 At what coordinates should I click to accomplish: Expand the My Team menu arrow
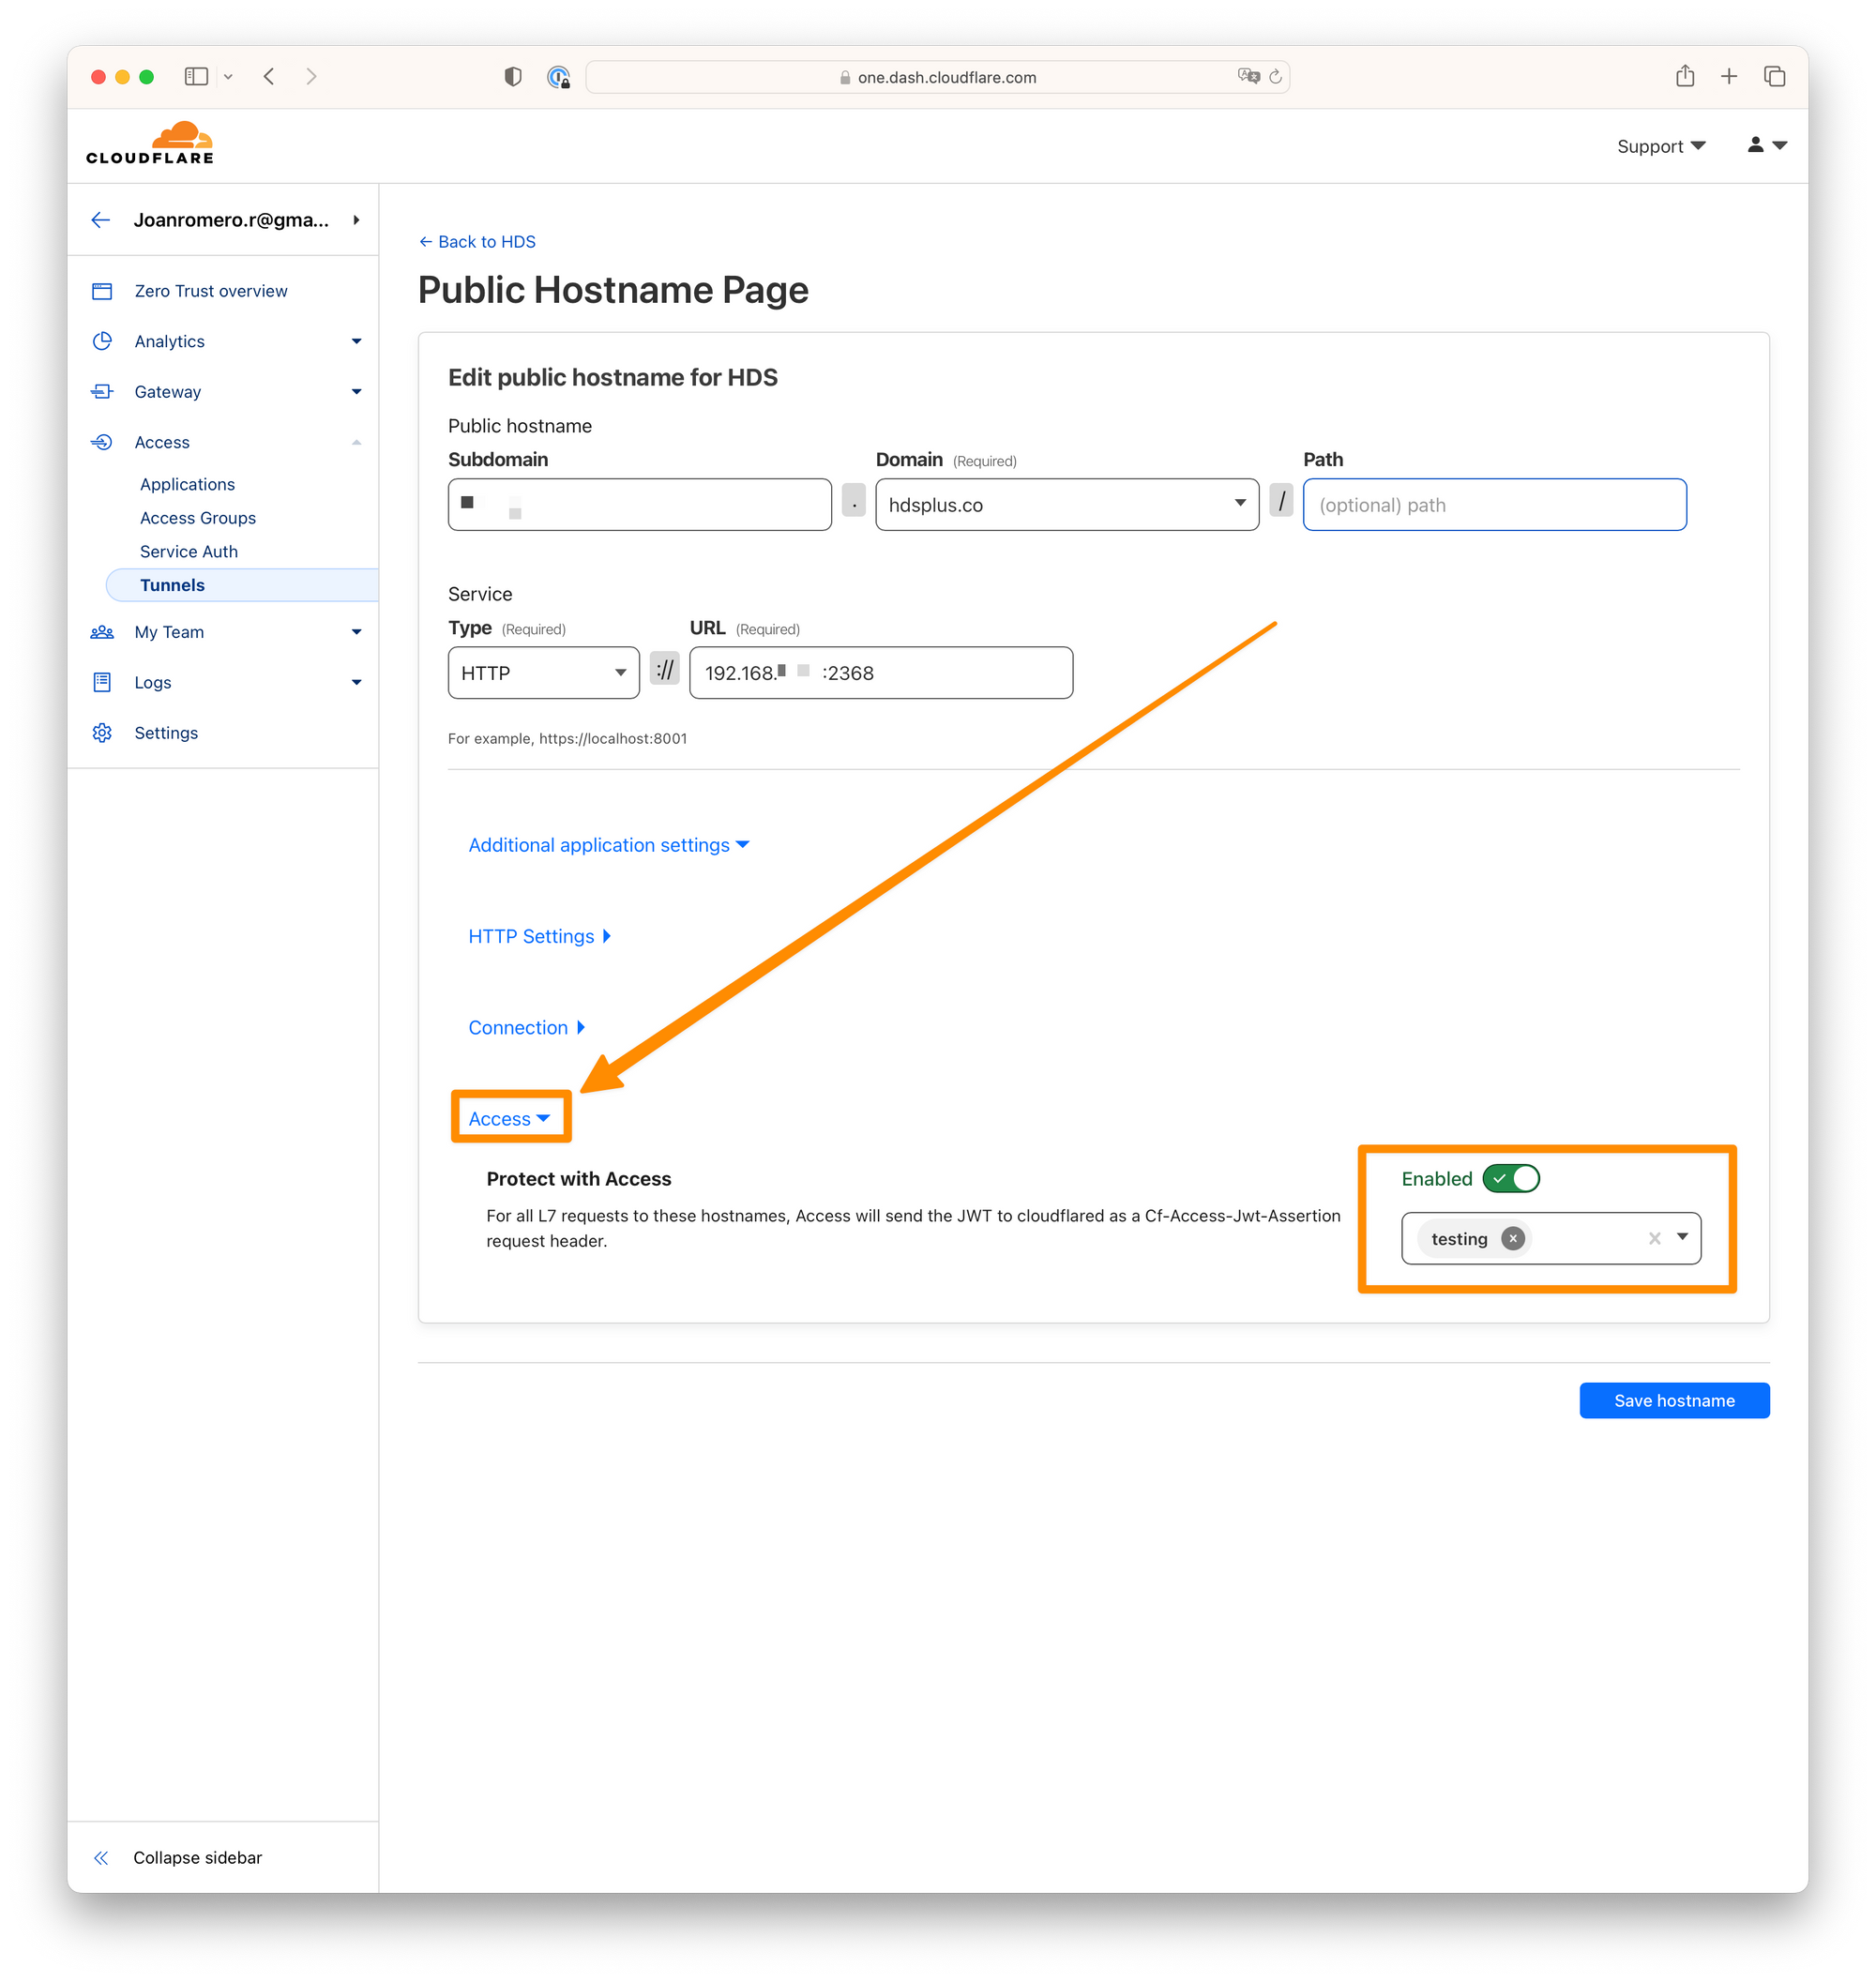(x=357, y=632)
